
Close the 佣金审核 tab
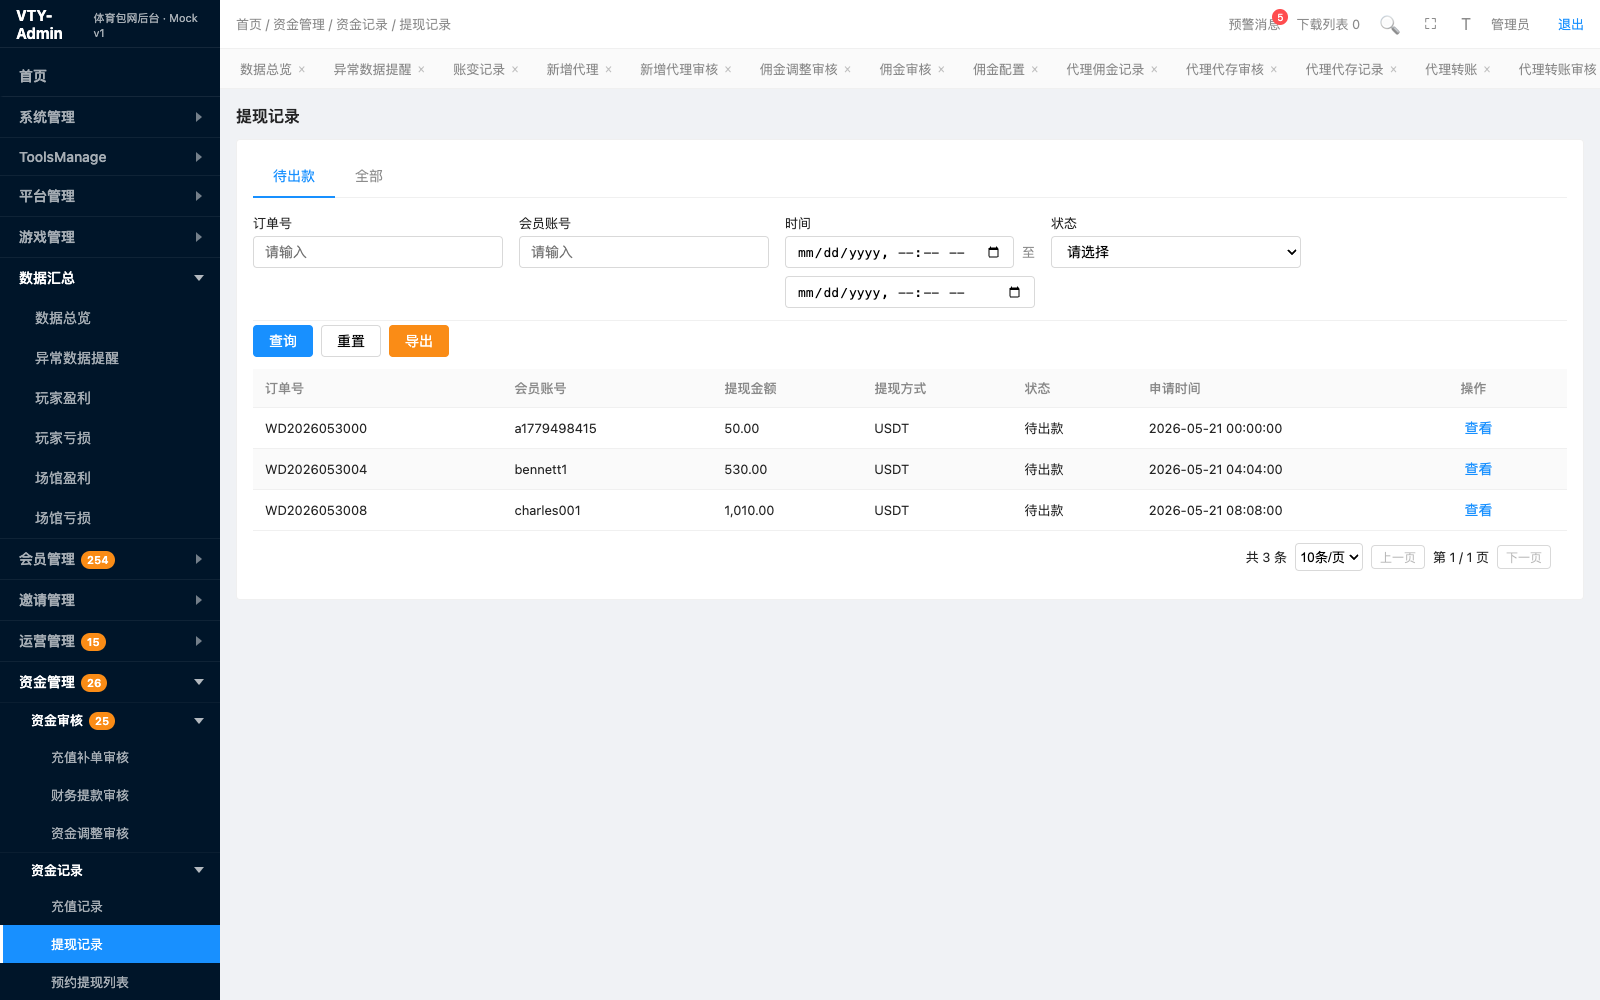[x=941, y=69]
